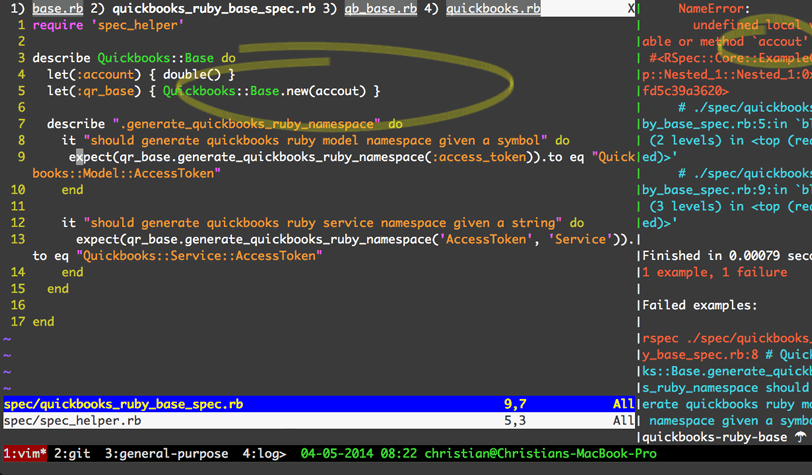
Task: Click the date 04-05-2014 in the tmux status bar
Action: point(337,454)
